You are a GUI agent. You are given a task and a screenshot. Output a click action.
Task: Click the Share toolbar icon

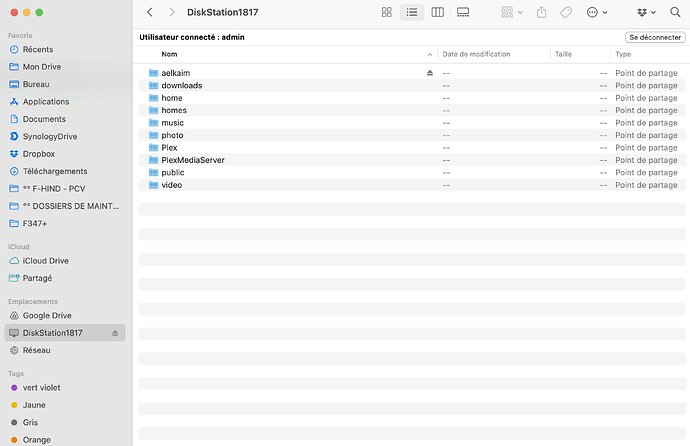tap(542, 12)
